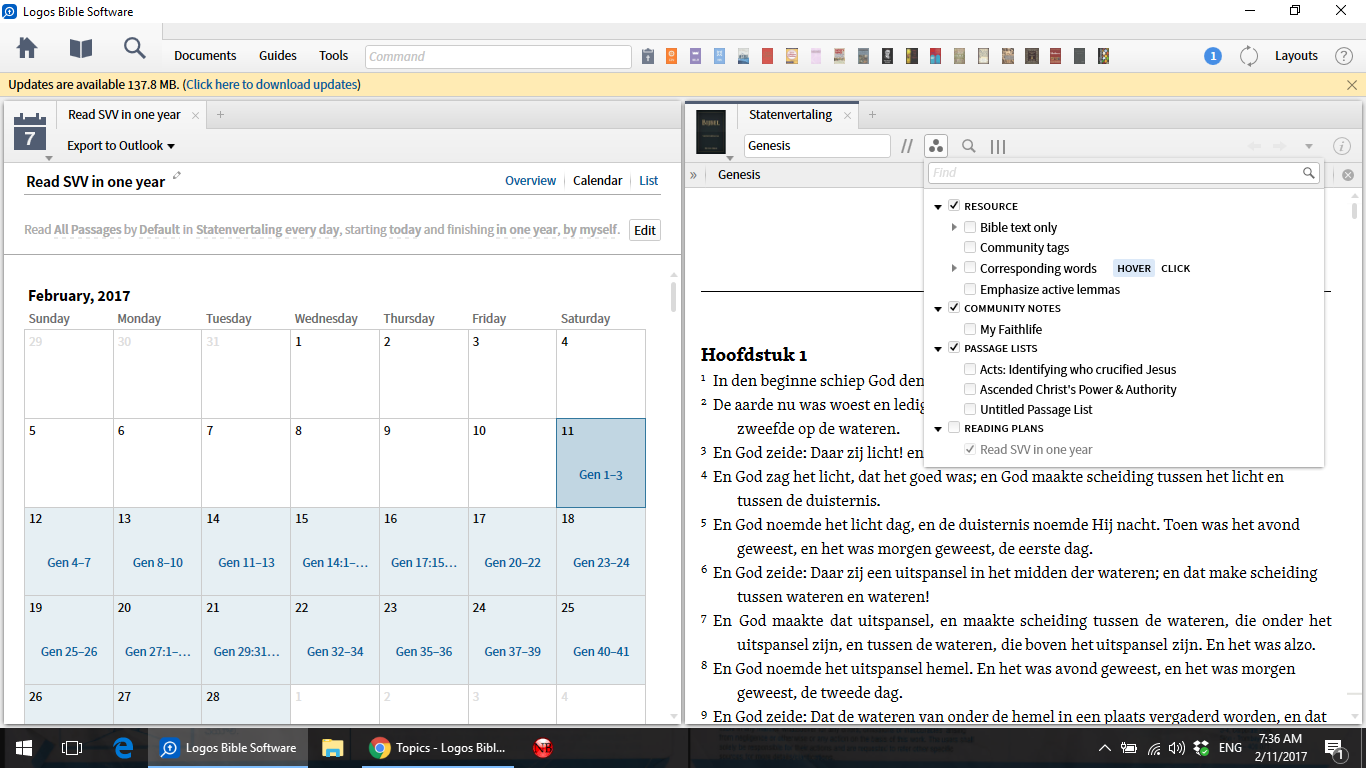Open the Guides menu
This screenshot has height=768, width=1366.
point(278,56)
